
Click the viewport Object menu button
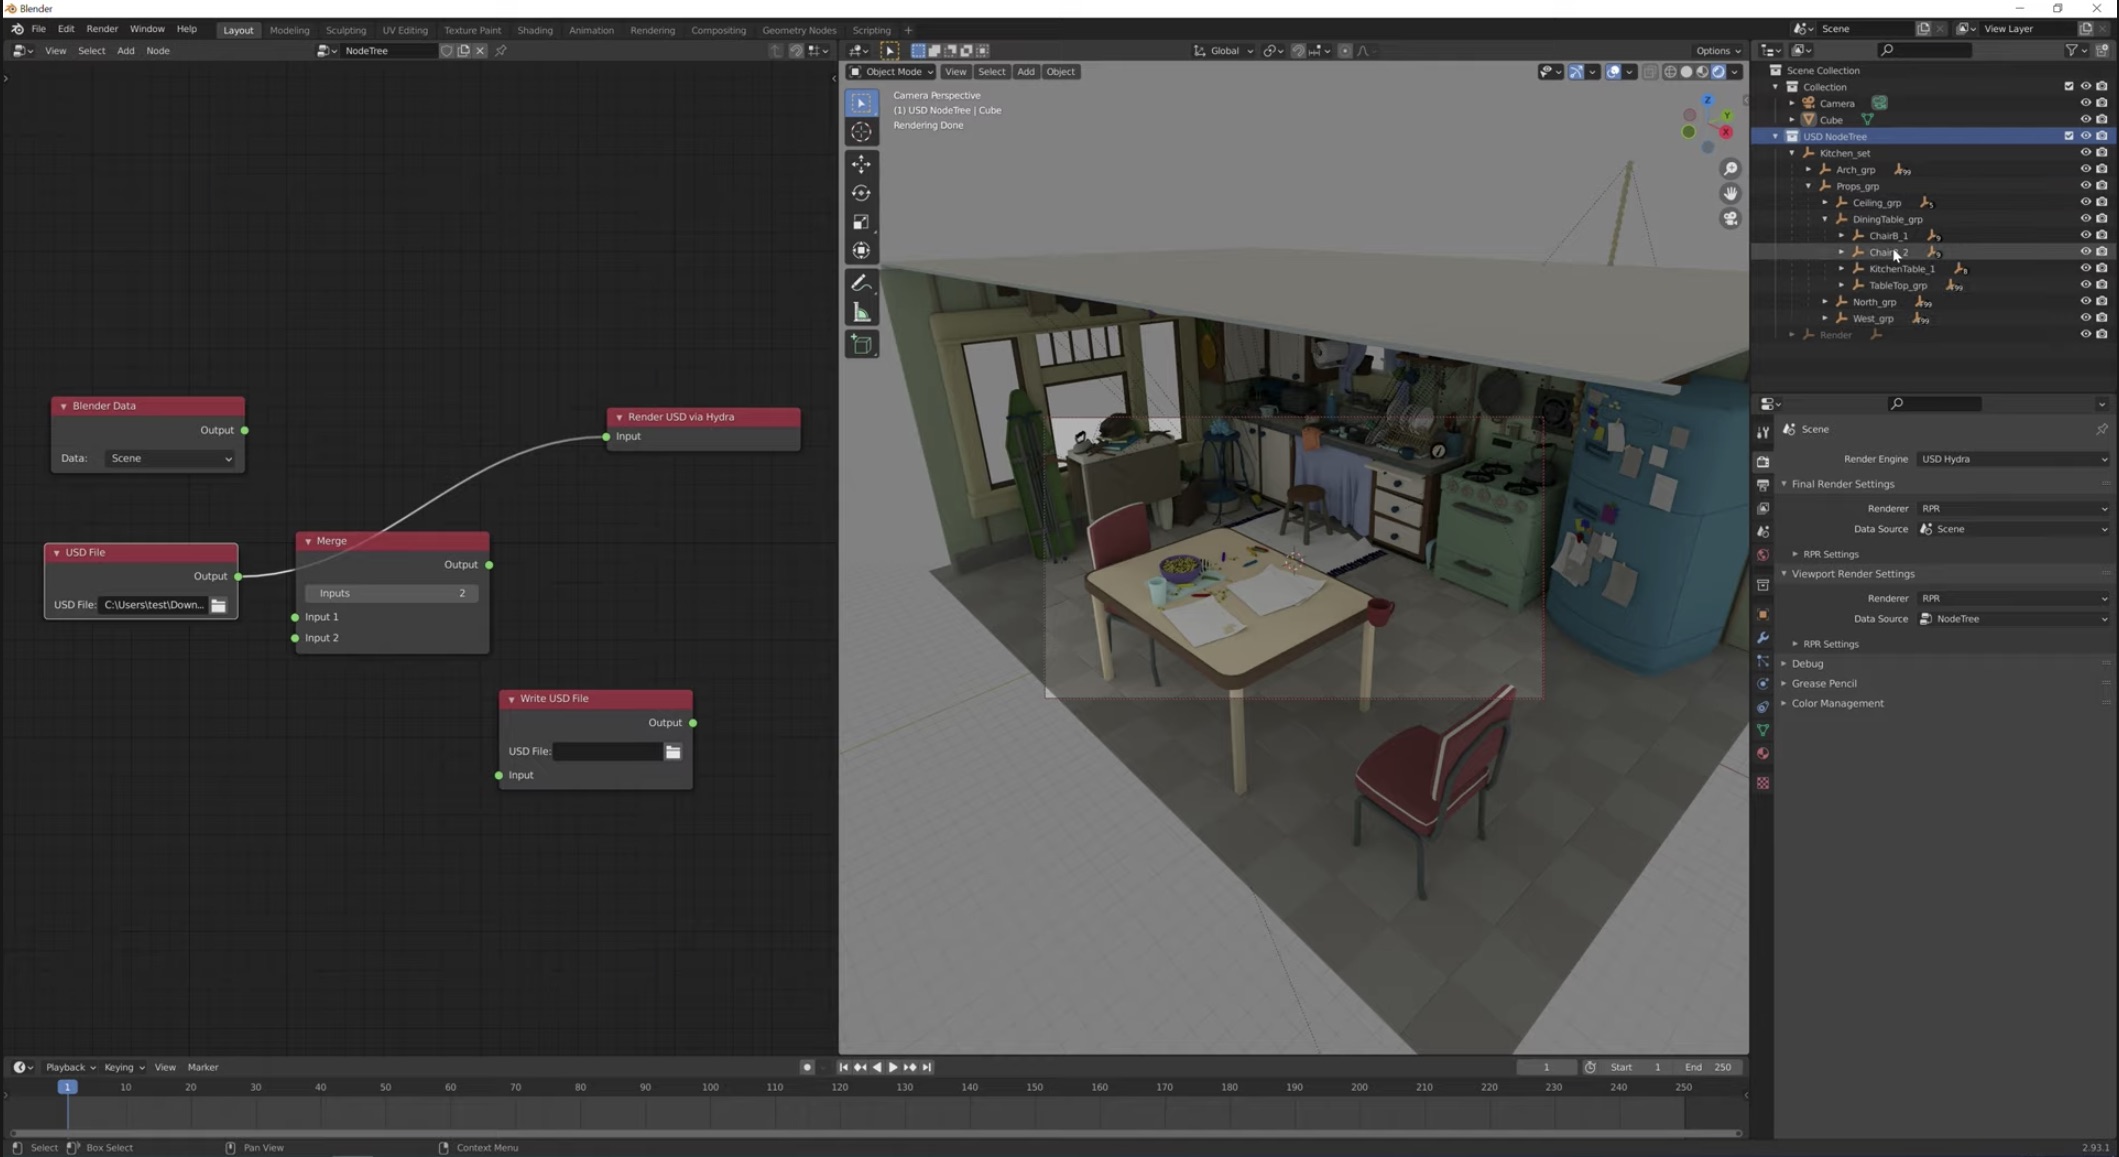(1060, 71)
